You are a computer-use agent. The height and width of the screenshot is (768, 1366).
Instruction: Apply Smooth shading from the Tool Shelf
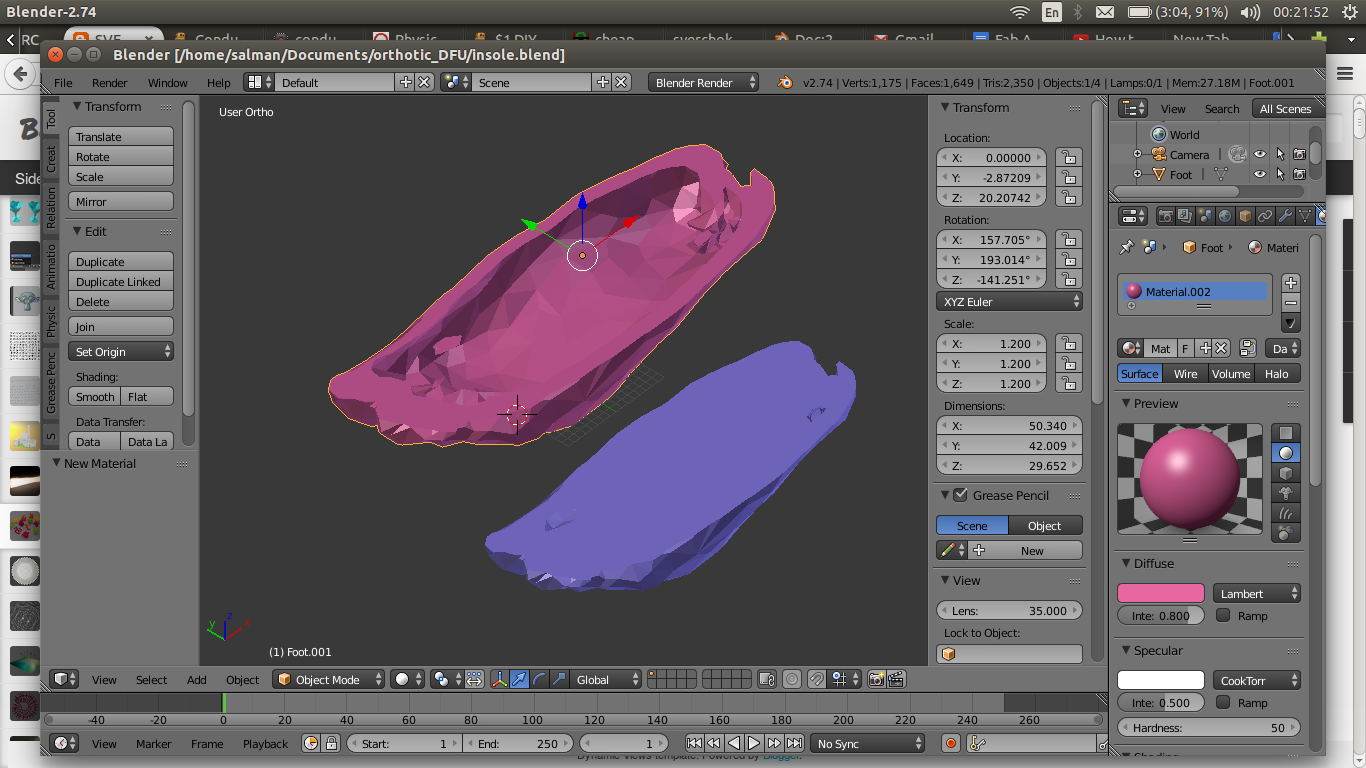94,396
